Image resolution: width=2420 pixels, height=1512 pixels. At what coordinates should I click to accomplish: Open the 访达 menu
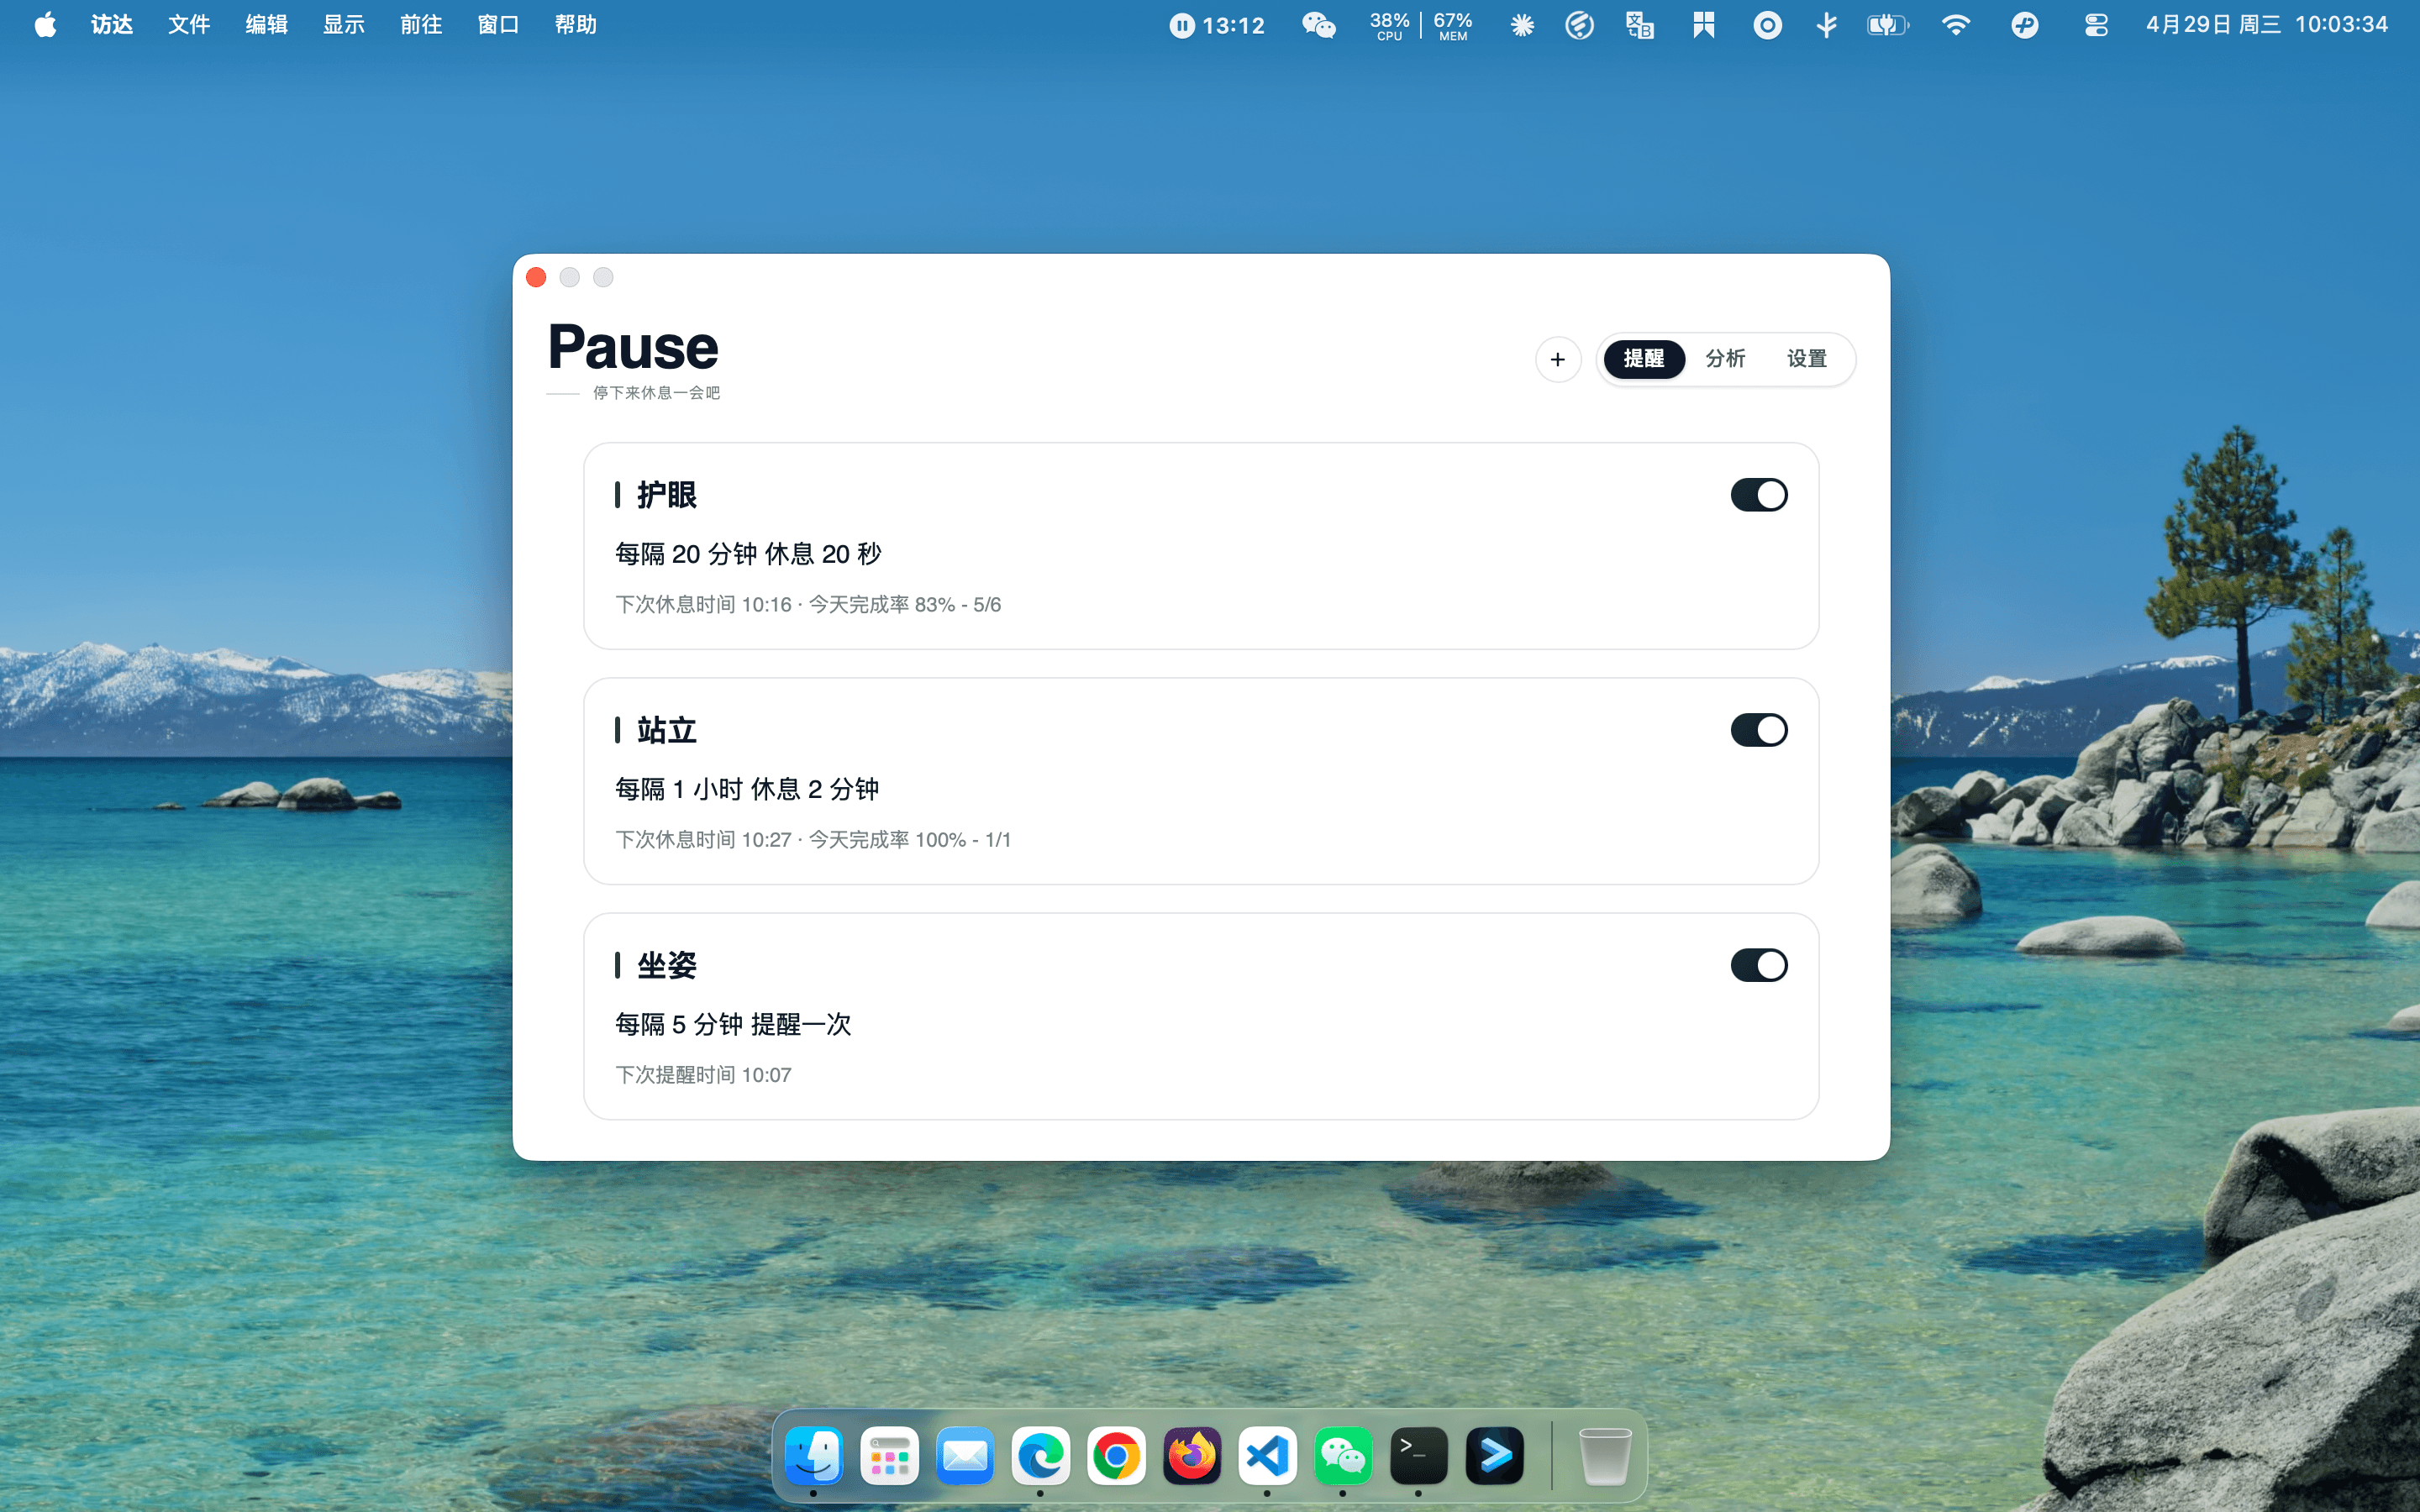[111, 25]
